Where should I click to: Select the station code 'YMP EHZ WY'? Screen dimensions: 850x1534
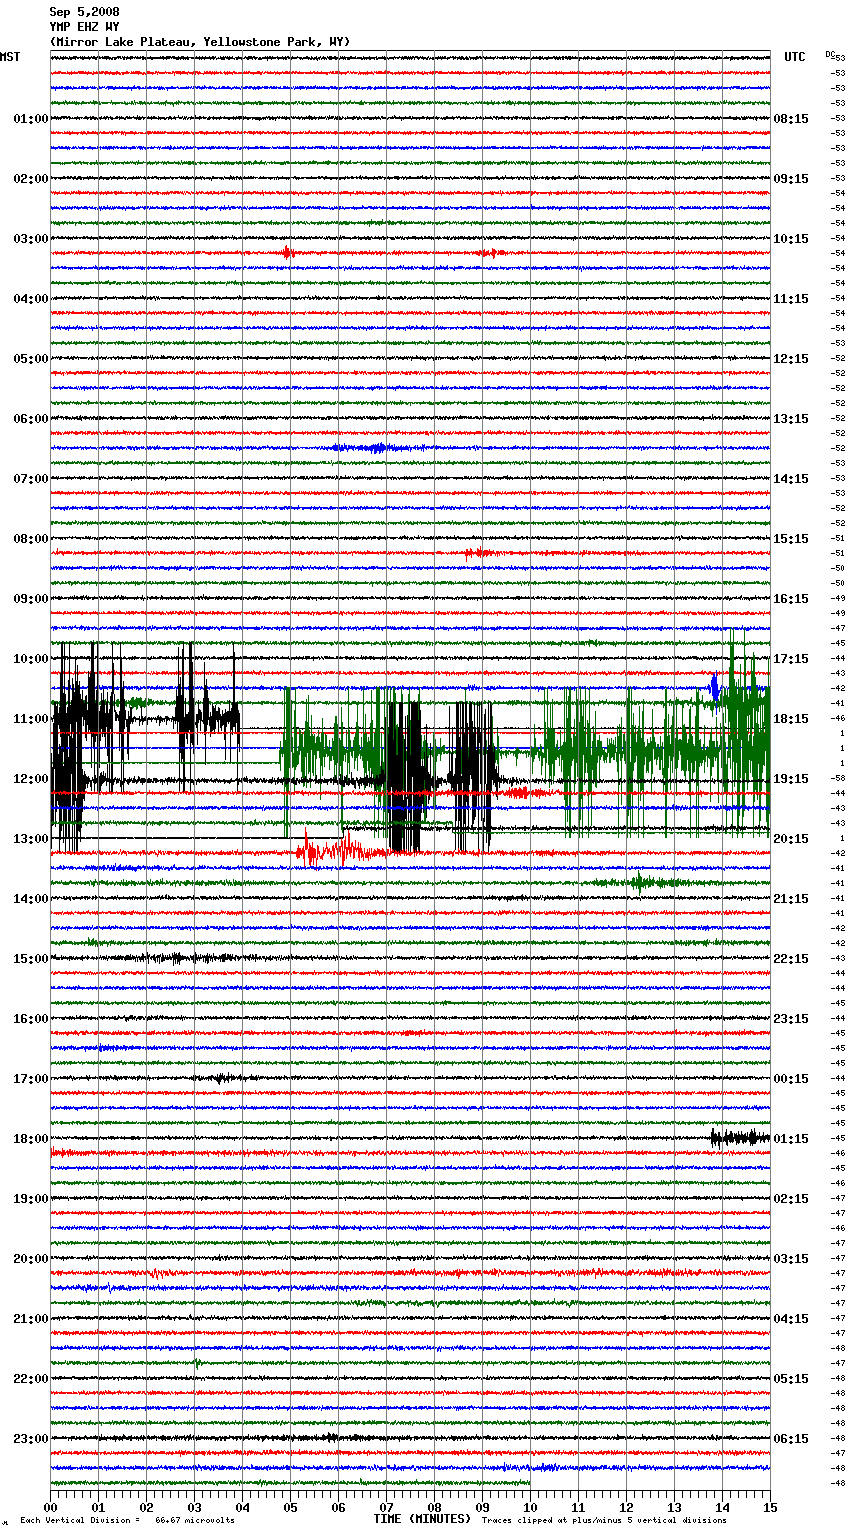pos(84,27)
